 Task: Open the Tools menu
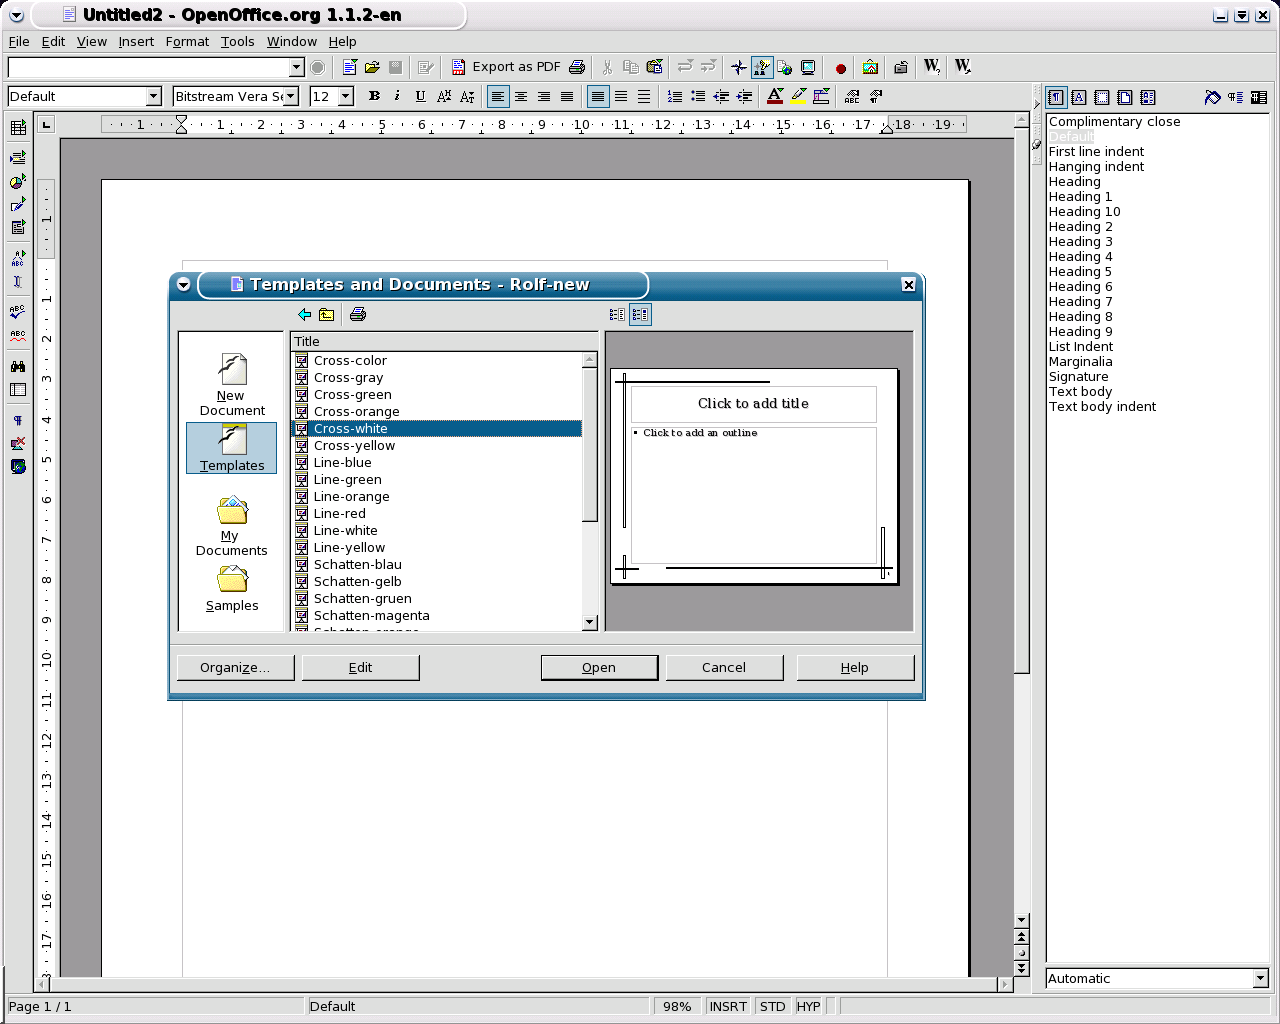point(237,42)
